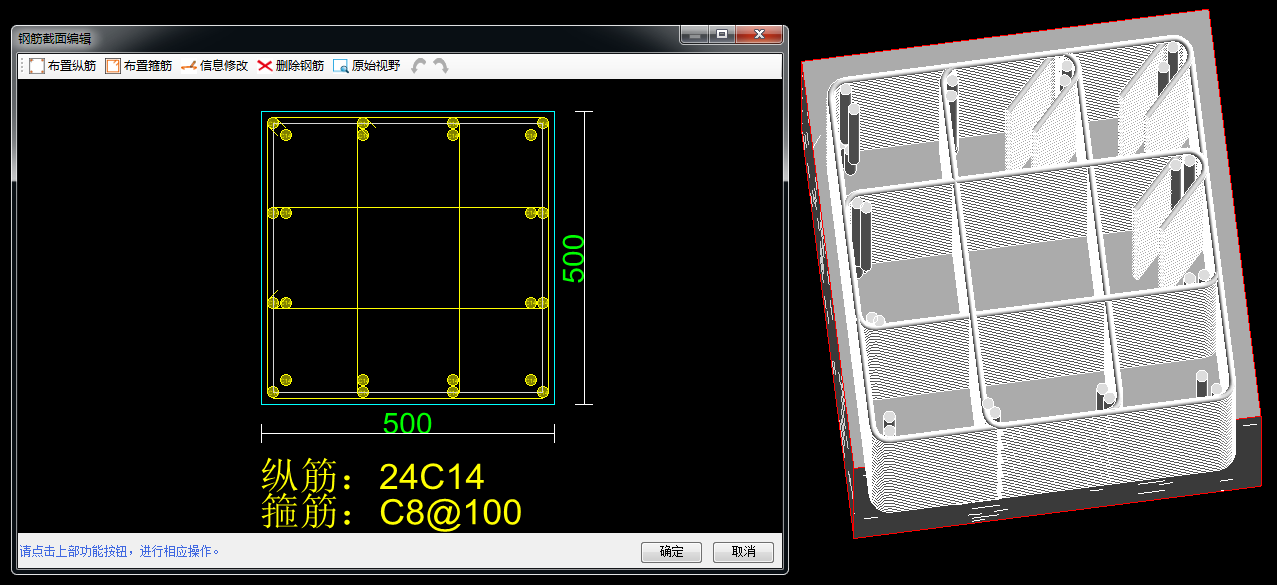This screenshot has width=1277, height=585.
Task: Click the vertical 500 dimension label
Action: [x=573, y=258]
